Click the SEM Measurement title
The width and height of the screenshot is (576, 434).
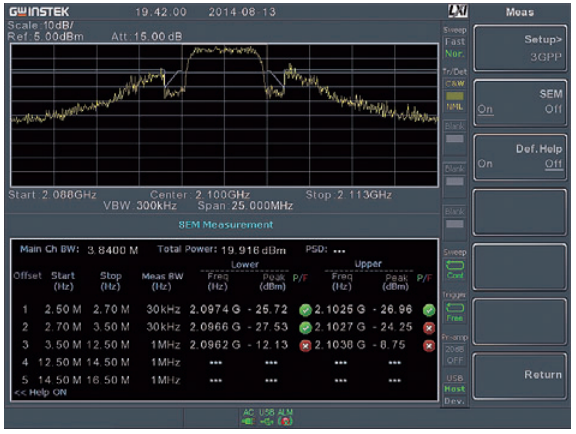[226, 225]
